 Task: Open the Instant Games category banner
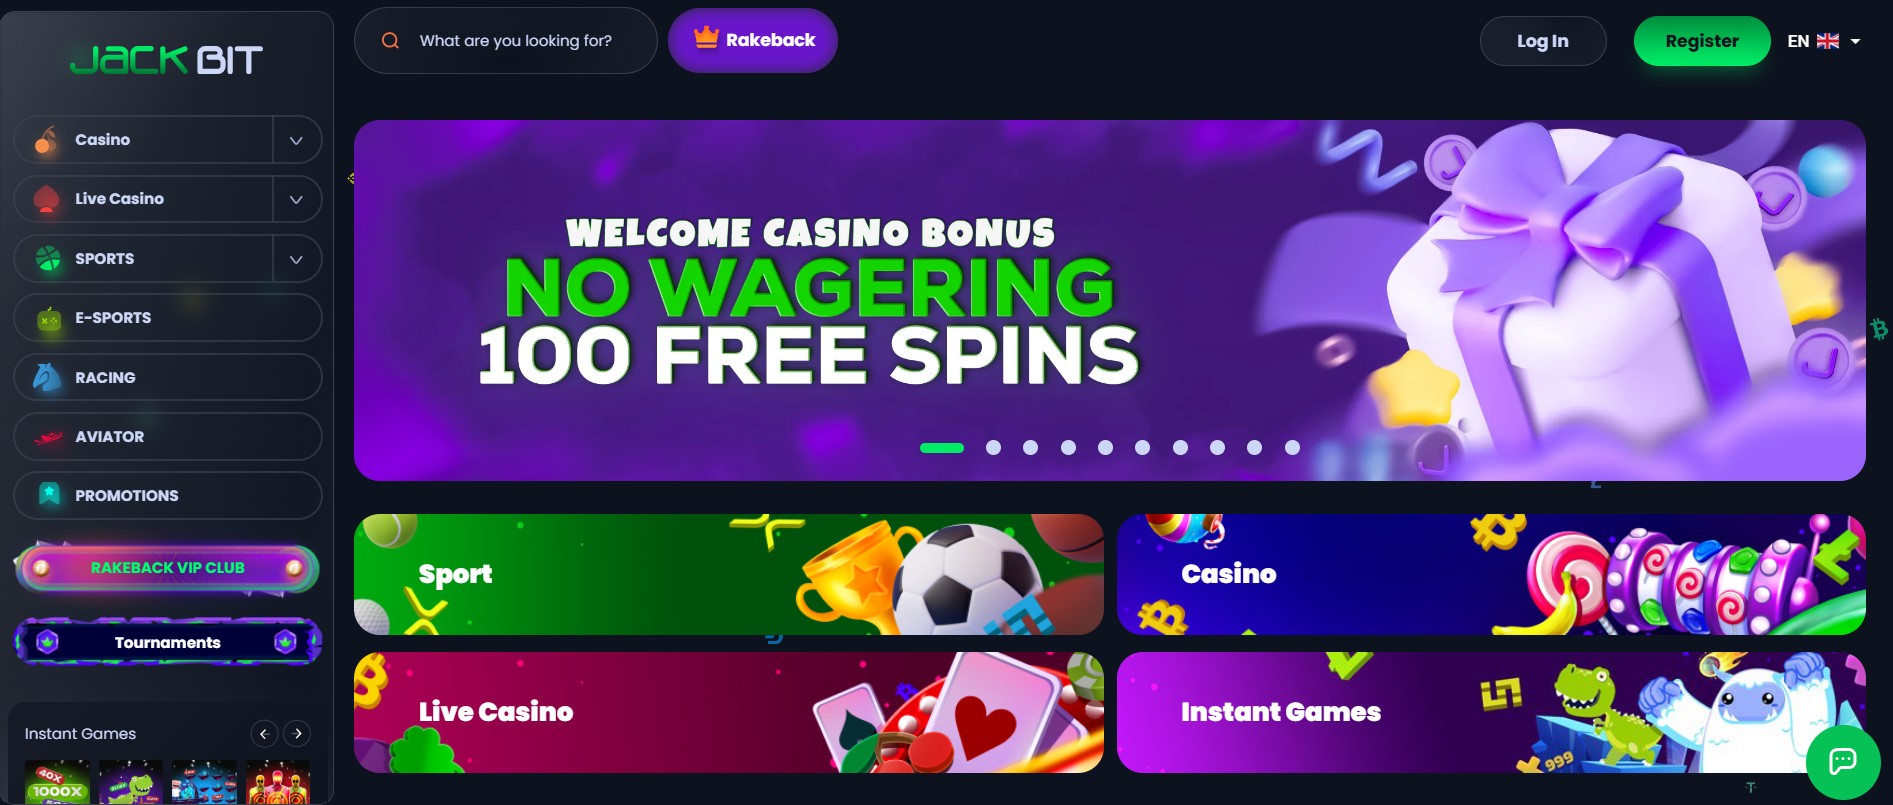(1491, 713)
